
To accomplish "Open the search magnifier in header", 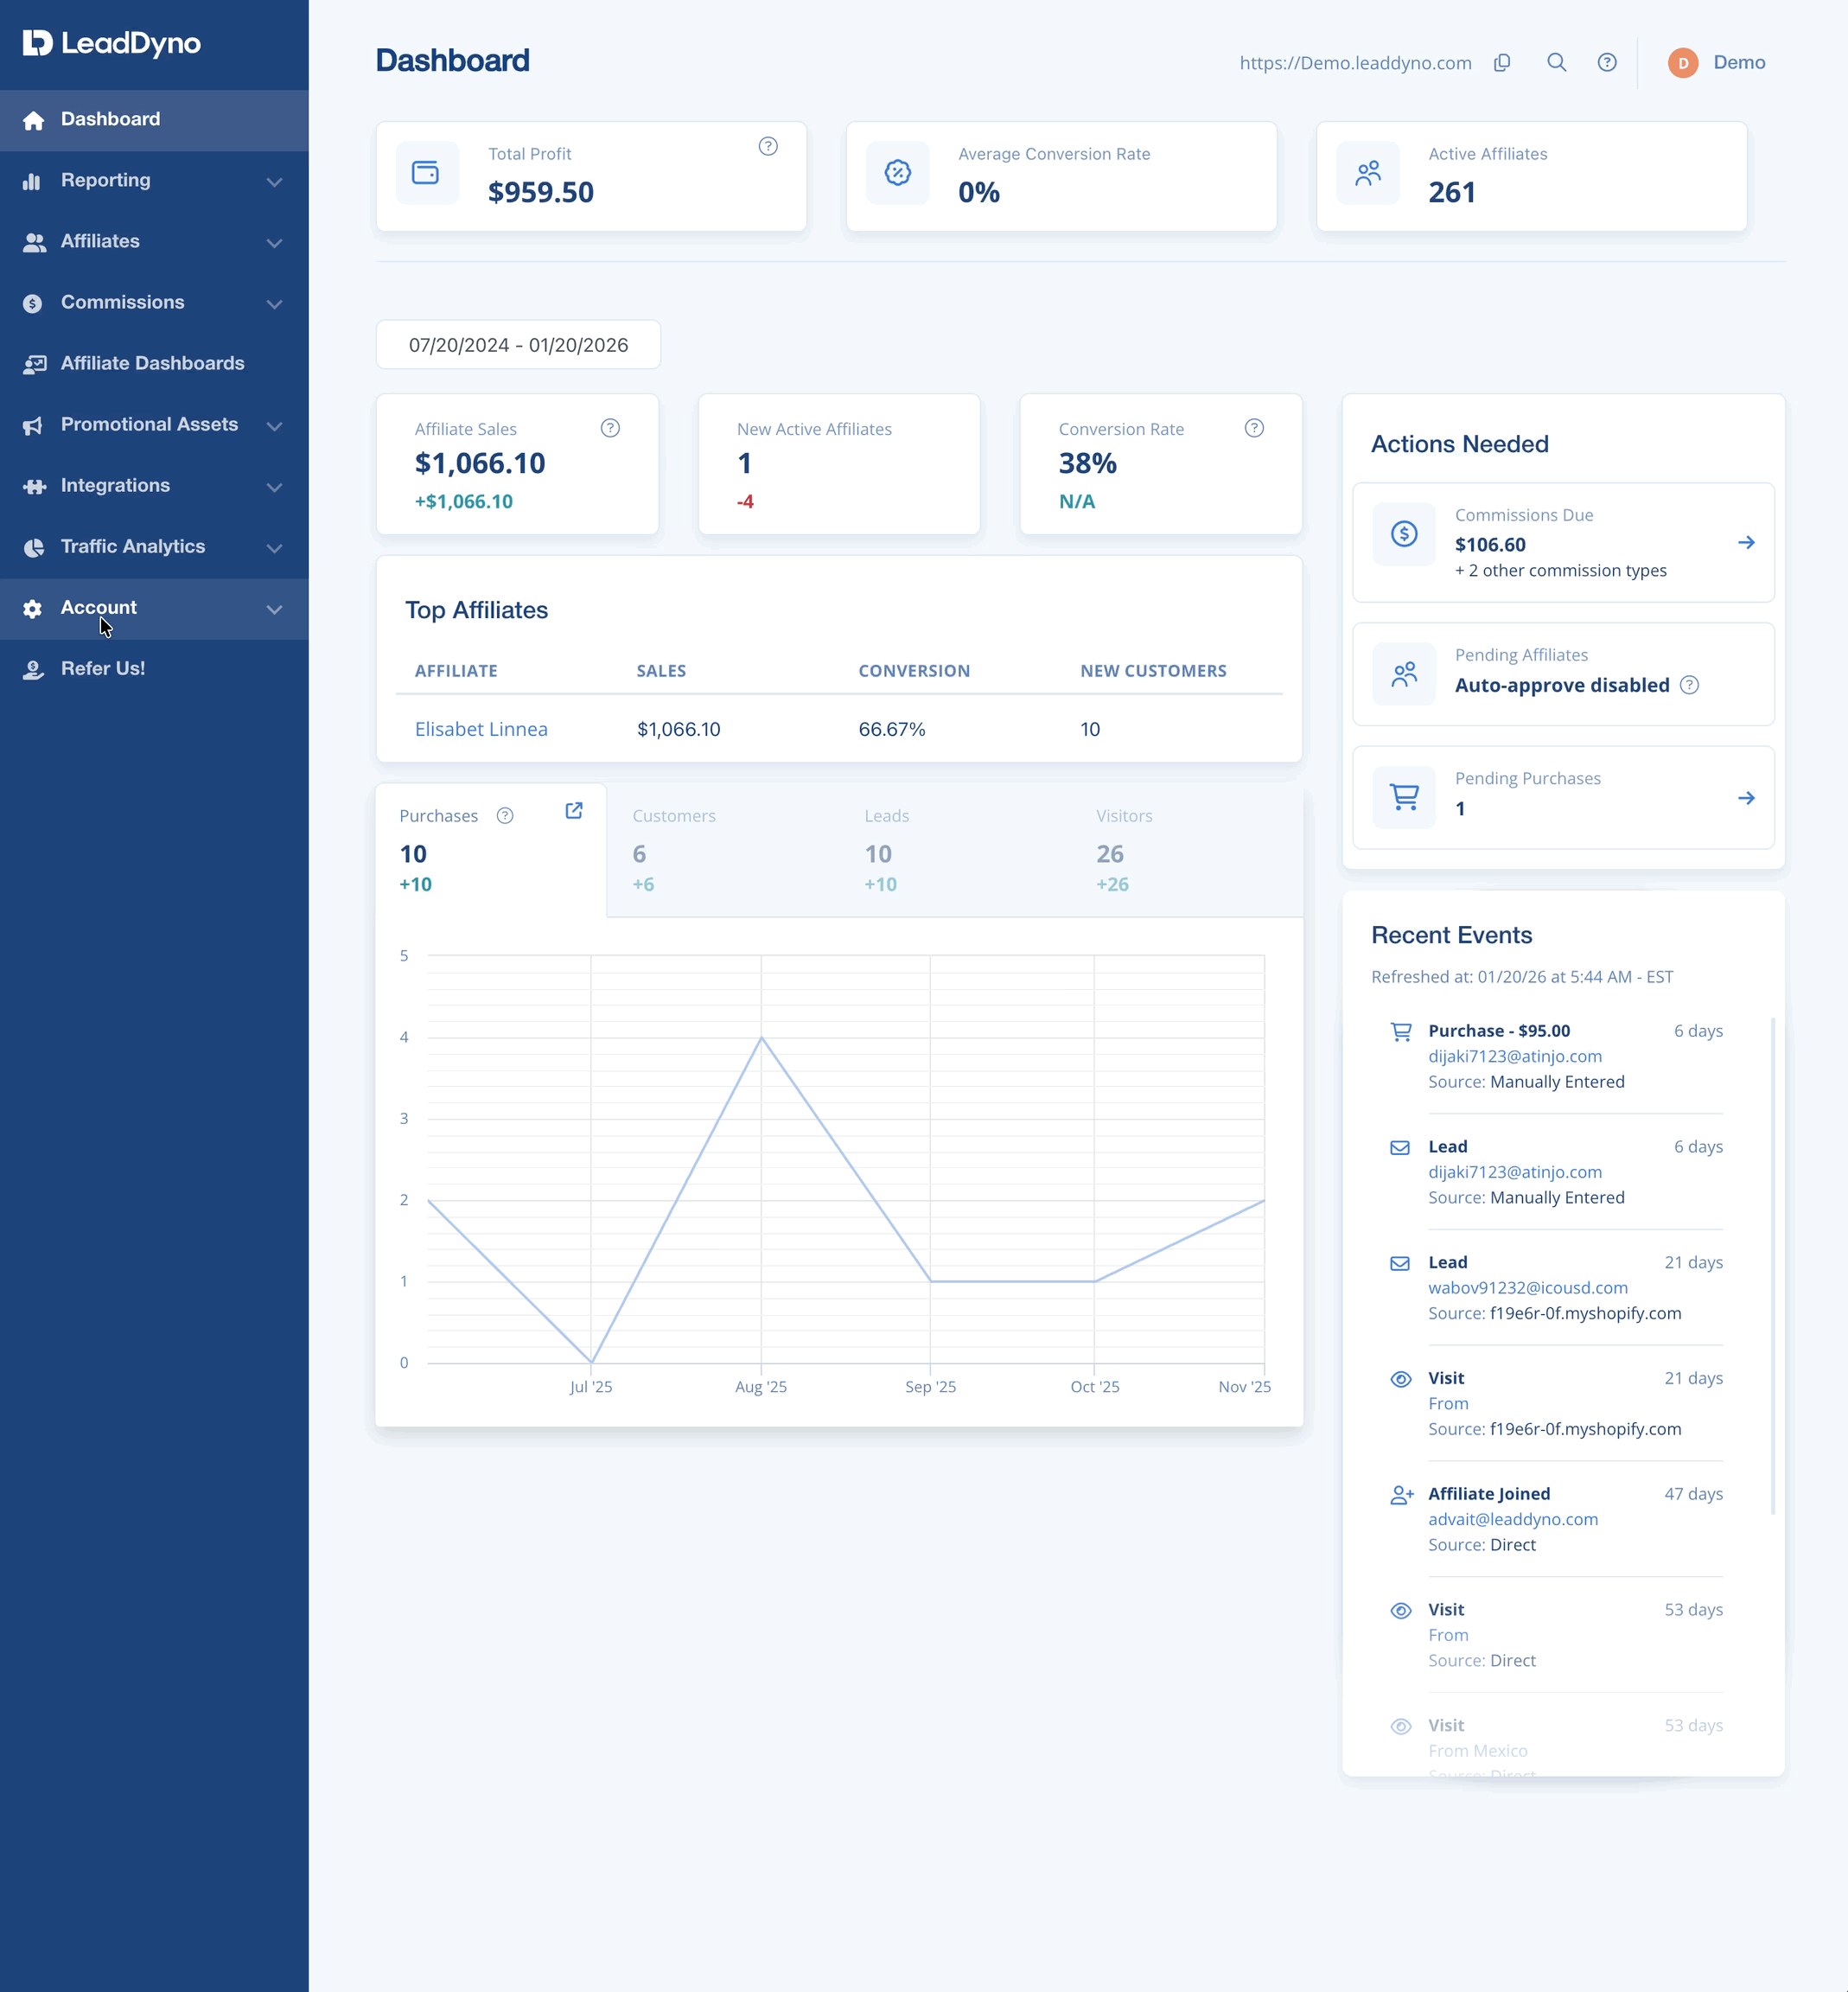I will click(x=1557, y=62).
